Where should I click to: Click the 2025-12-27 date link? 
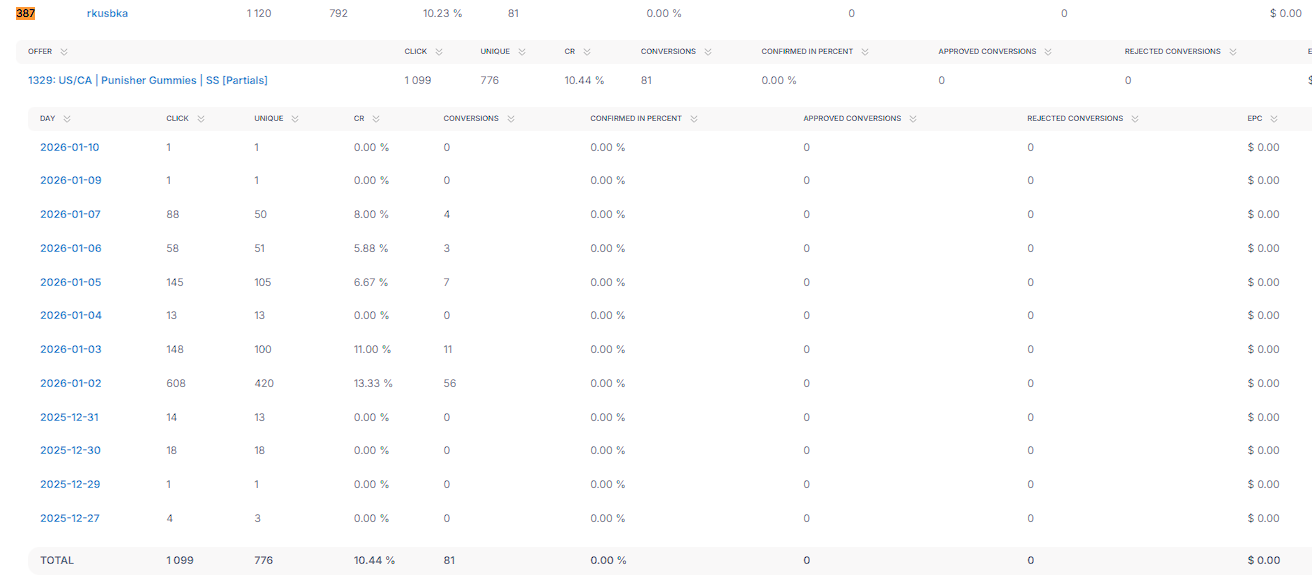[x=70, y=518]
